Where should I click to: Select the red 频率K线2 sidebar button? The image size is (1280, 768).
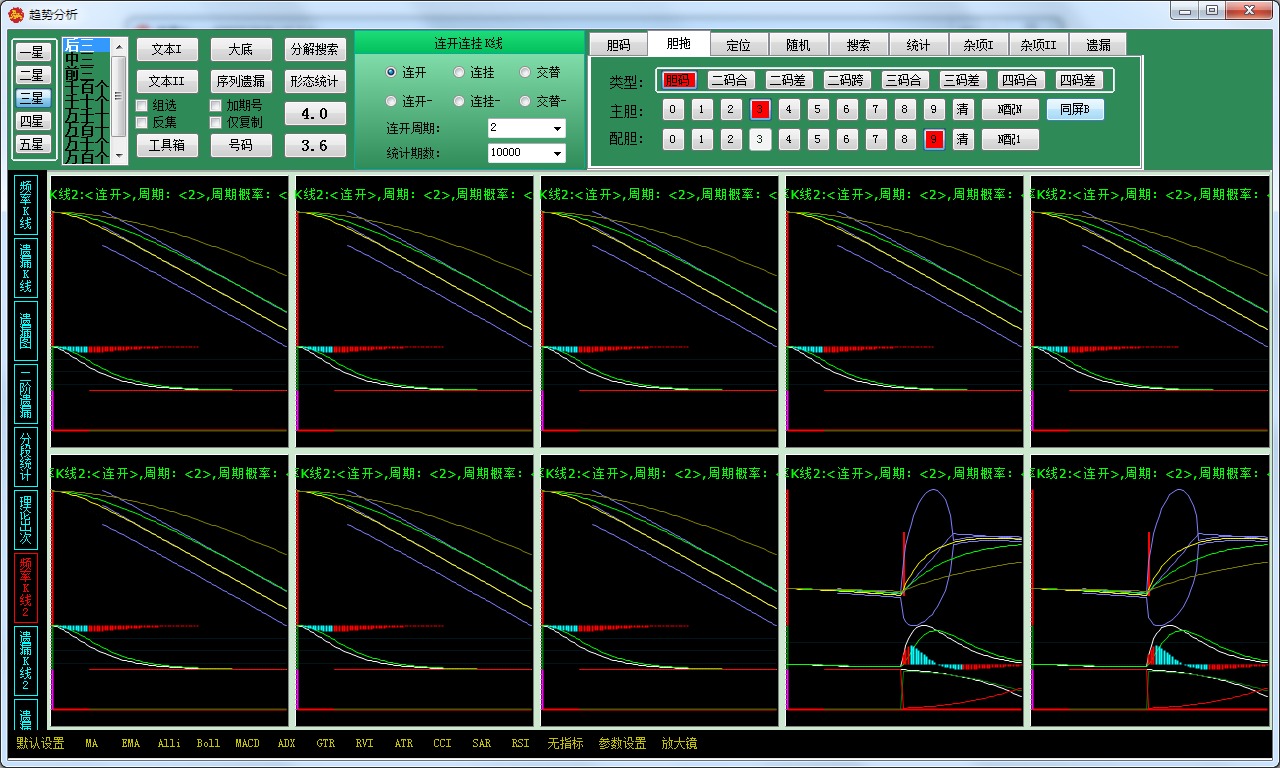point(26,586)
